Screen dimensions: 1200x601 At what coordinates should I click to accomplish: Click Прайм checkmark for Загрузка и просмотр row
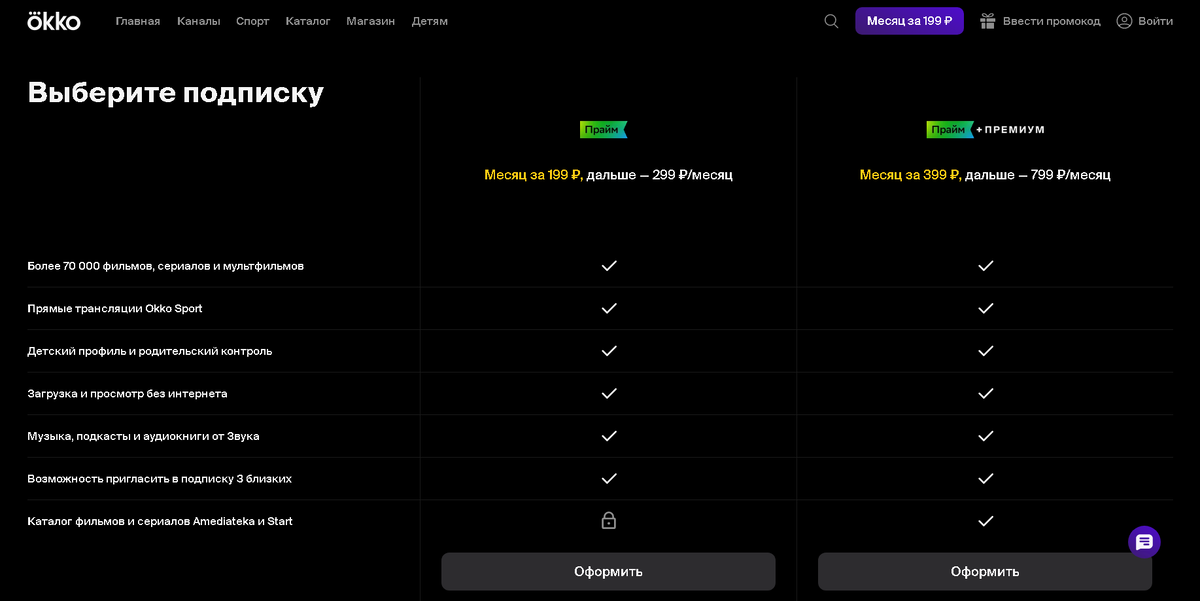(609, 393)
